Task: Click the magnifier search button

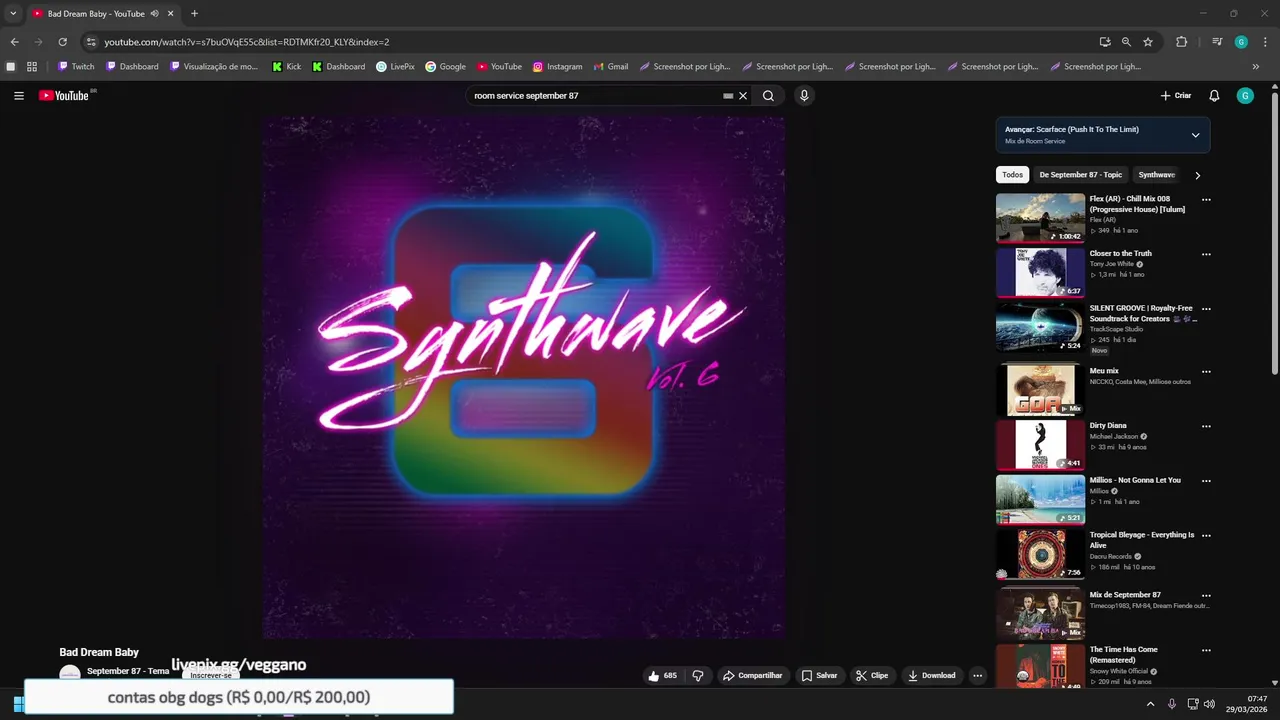Action: (x=768, y=96)
